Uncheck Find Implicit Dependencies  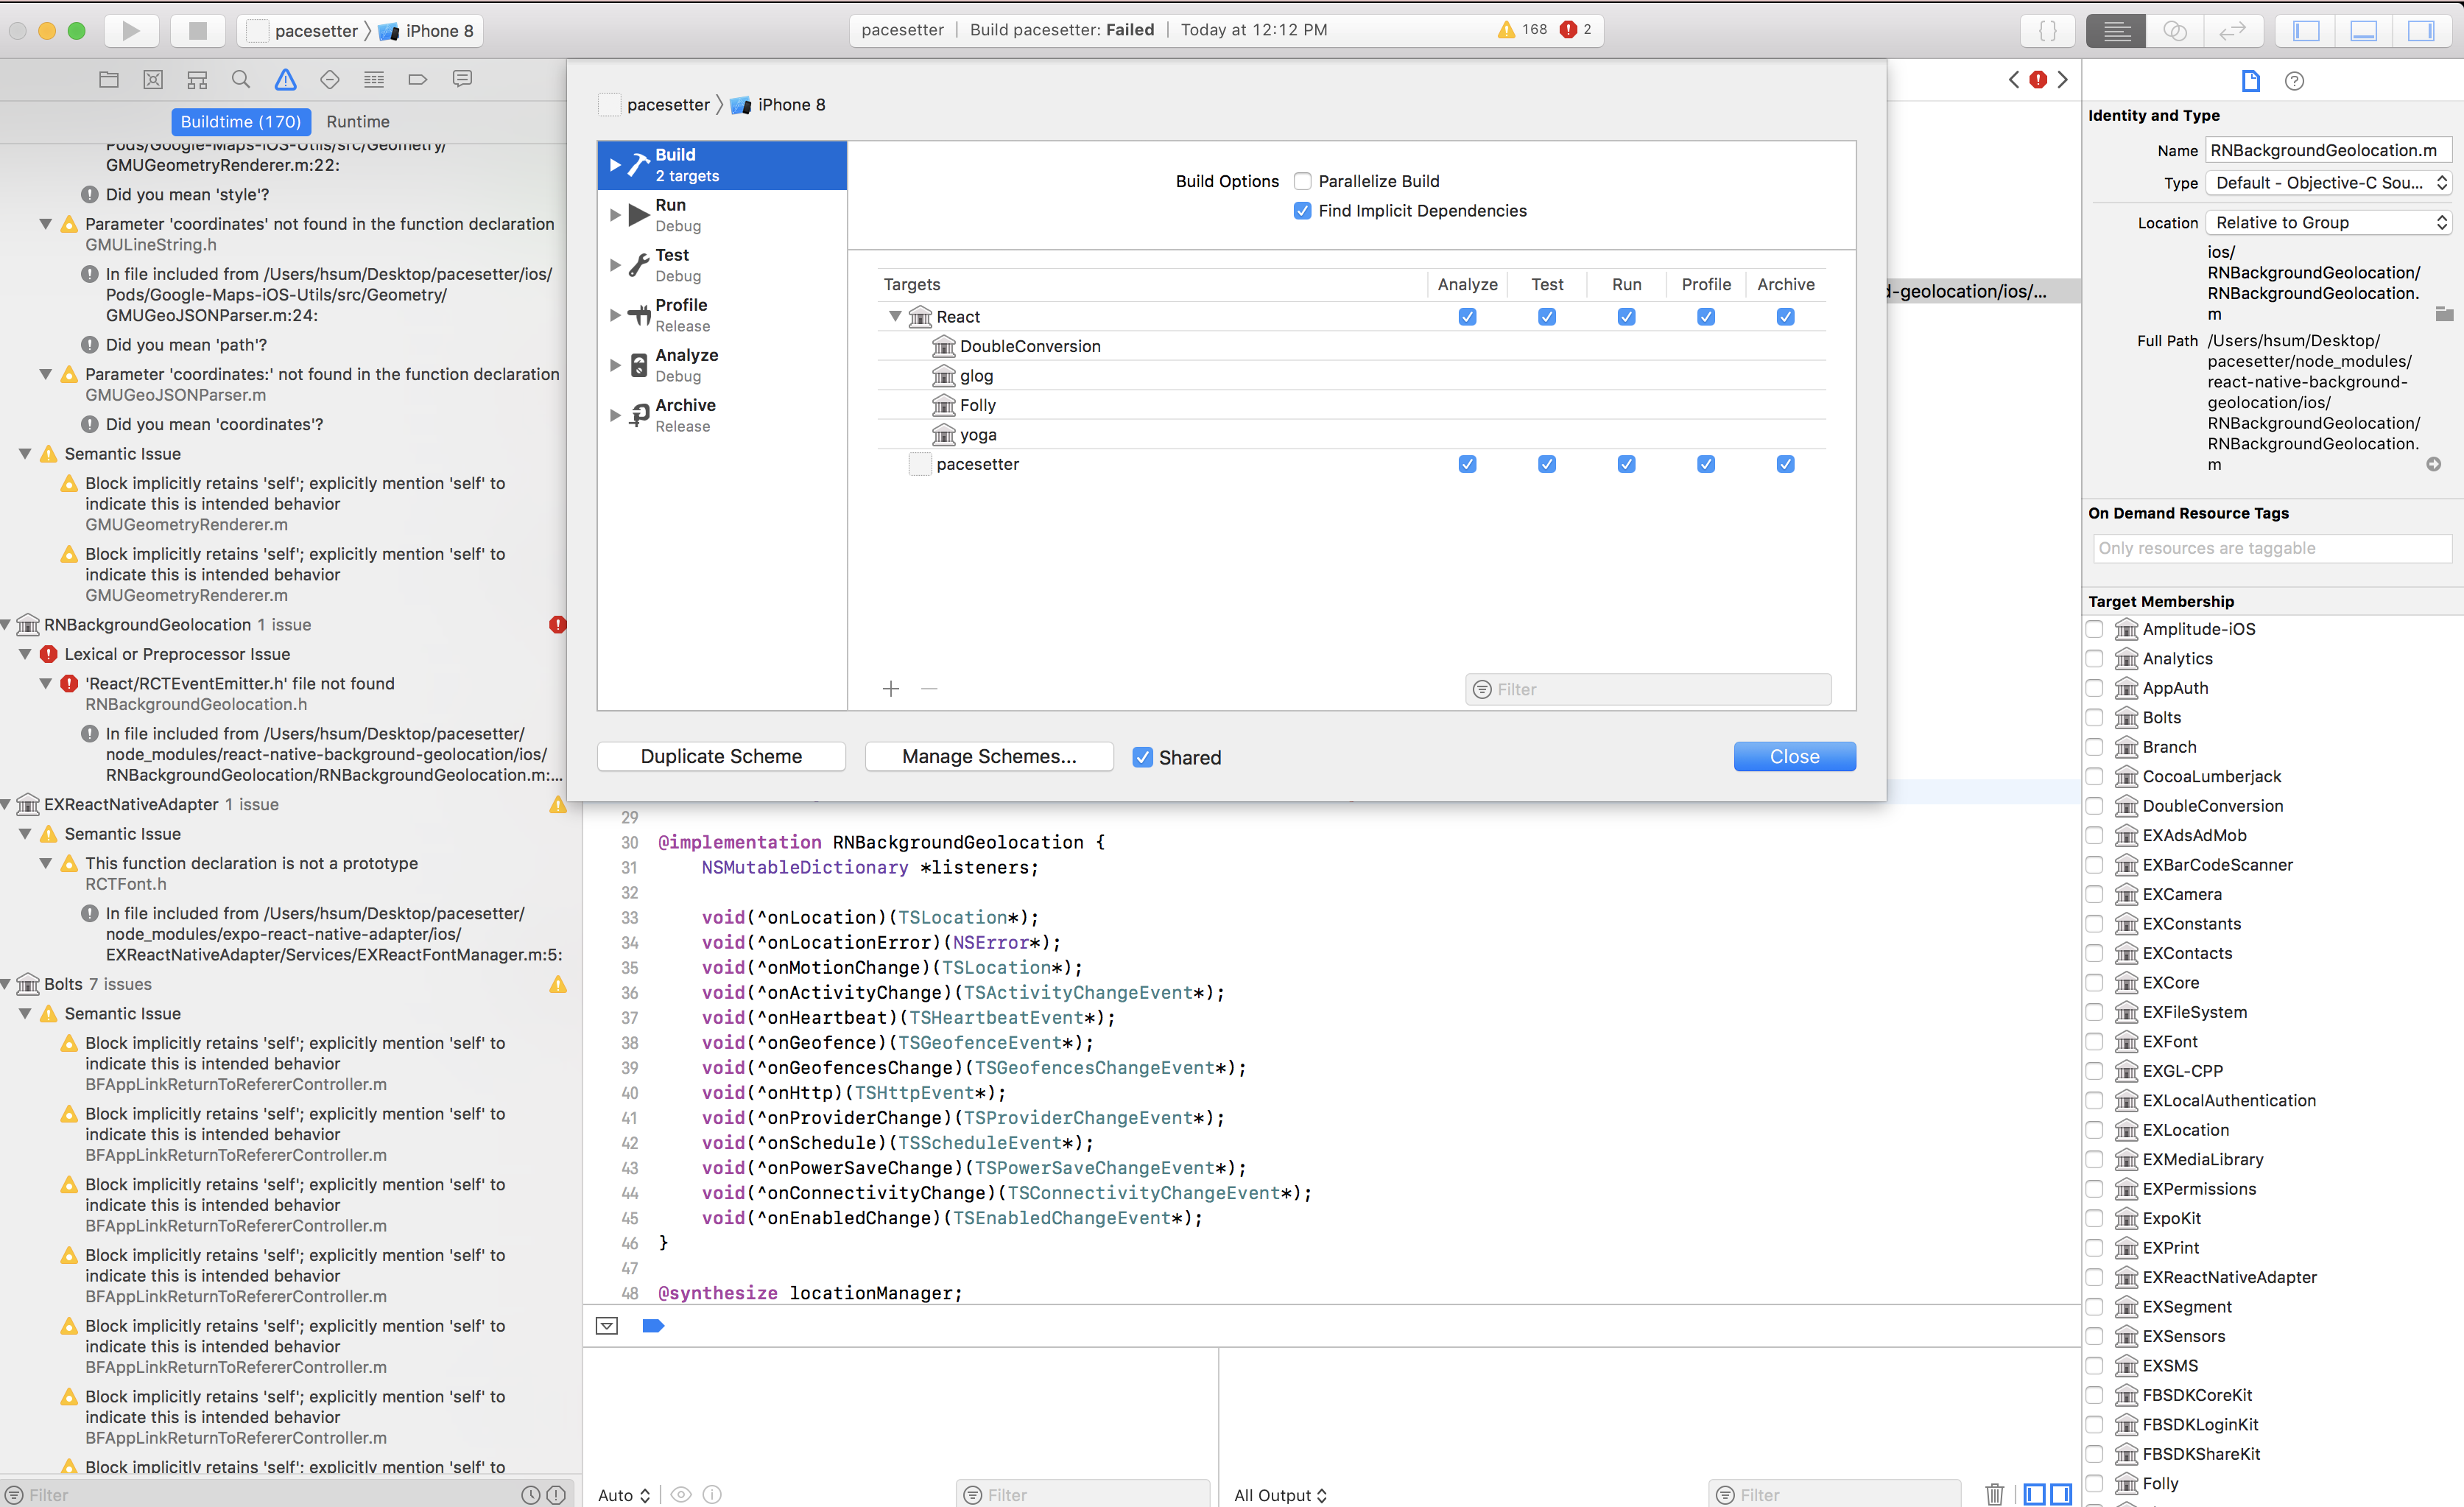point(1302,211)
